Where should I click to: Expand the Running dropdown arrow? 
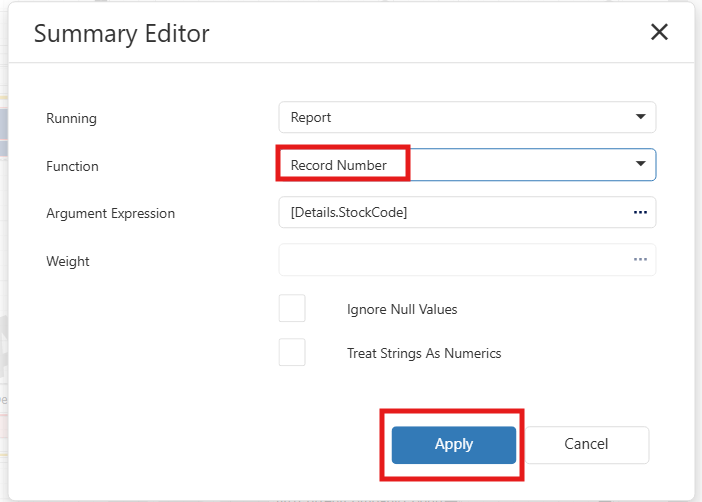[641, 117]
